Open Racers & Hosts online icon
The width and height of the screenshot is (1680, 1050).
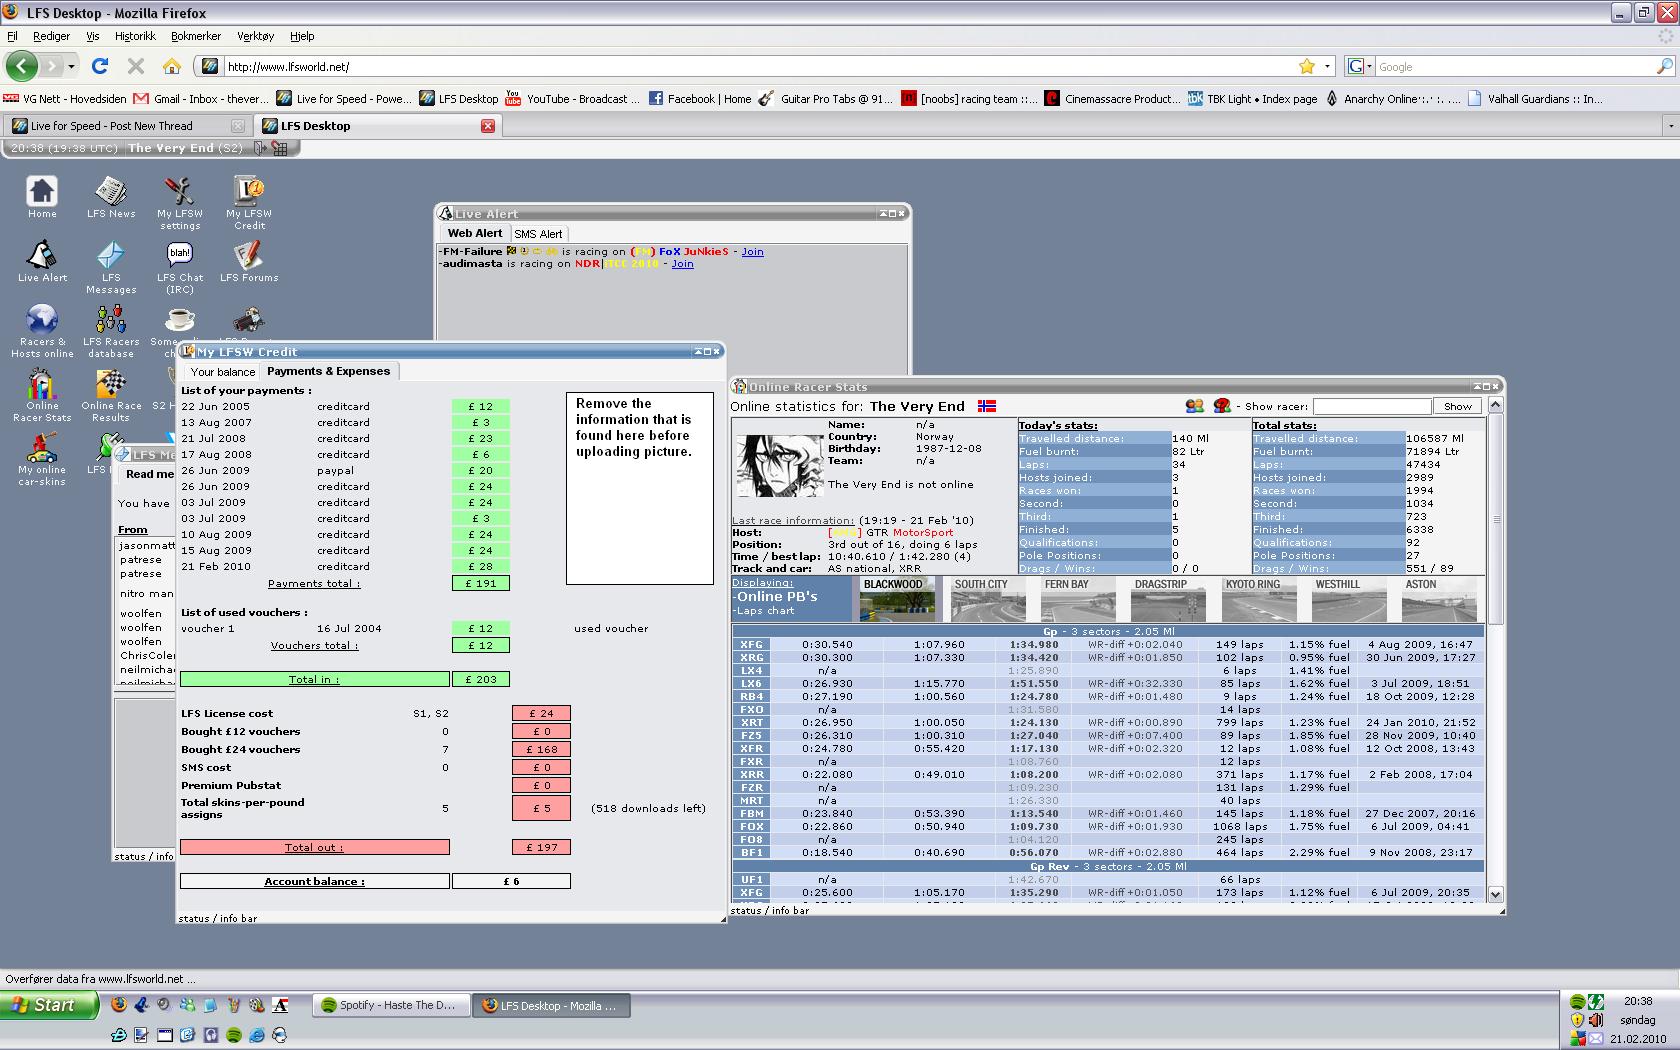click(x=42, y=331)
